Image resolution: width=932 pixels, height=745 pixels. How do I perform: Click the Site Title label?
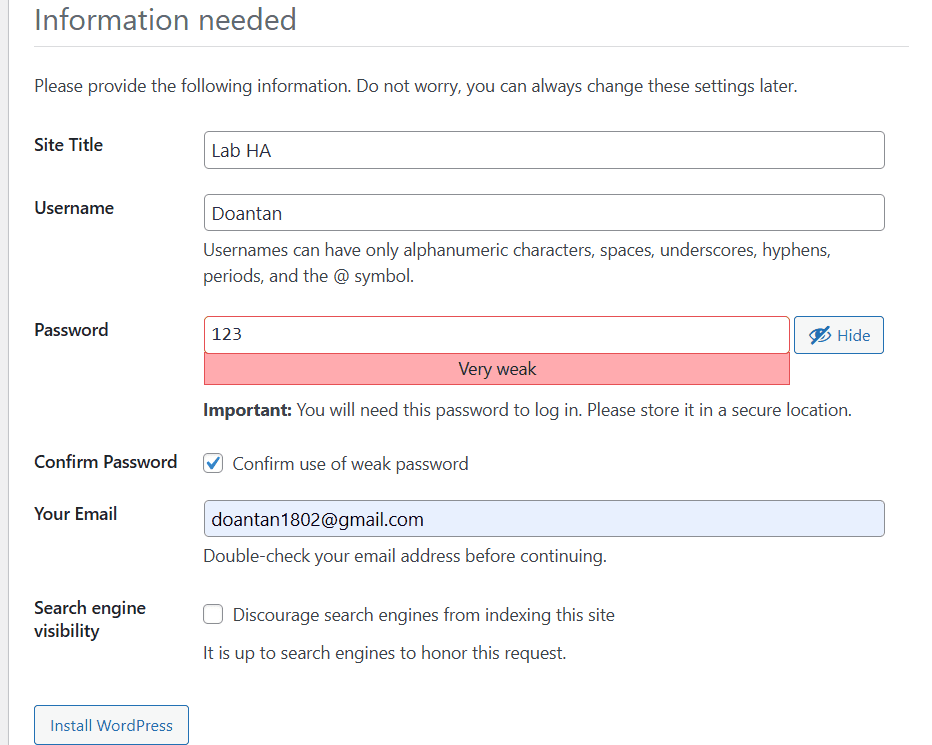(x=68, y=145)
